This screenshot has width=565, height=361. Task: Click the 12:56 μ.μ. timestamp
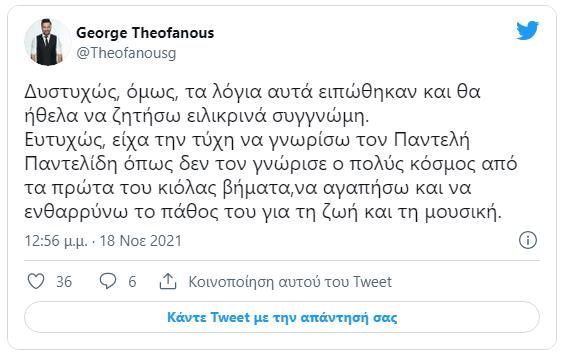56,241
